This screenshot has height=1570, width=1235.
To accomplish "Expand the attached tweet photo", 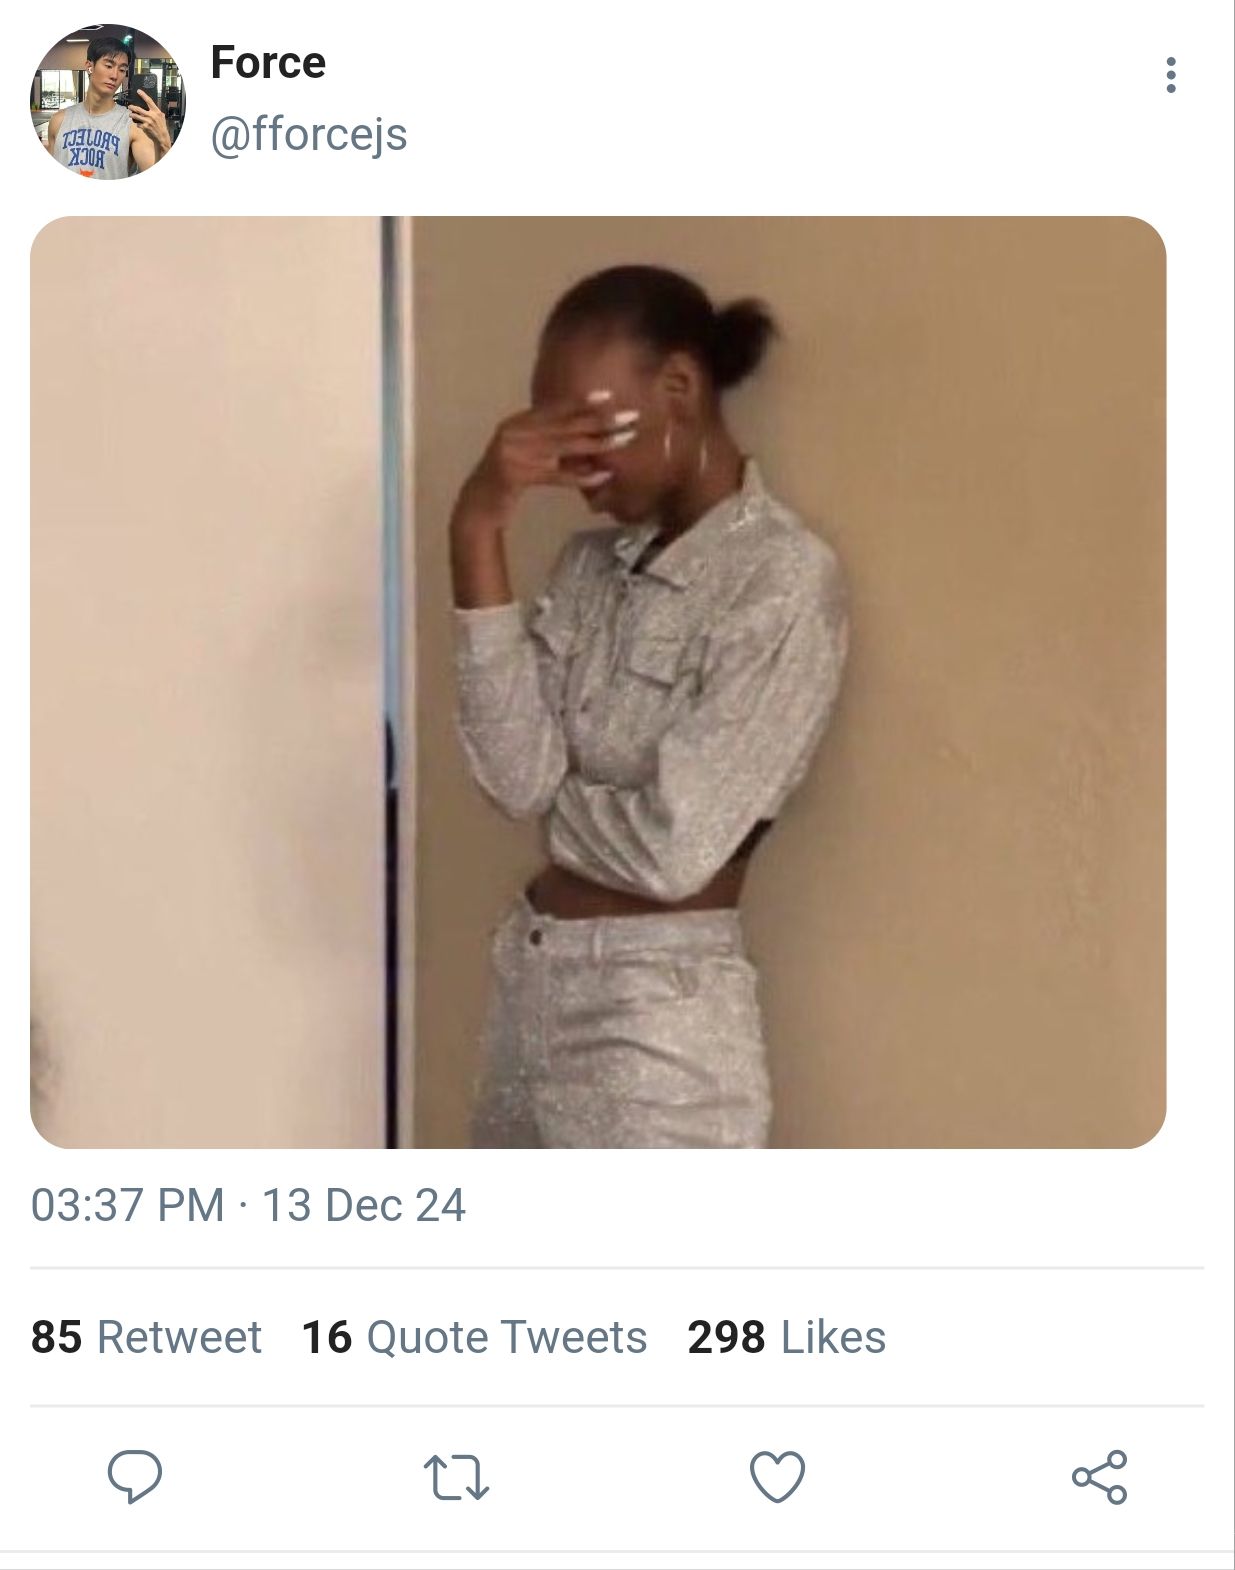I will [x=598, y=682].
